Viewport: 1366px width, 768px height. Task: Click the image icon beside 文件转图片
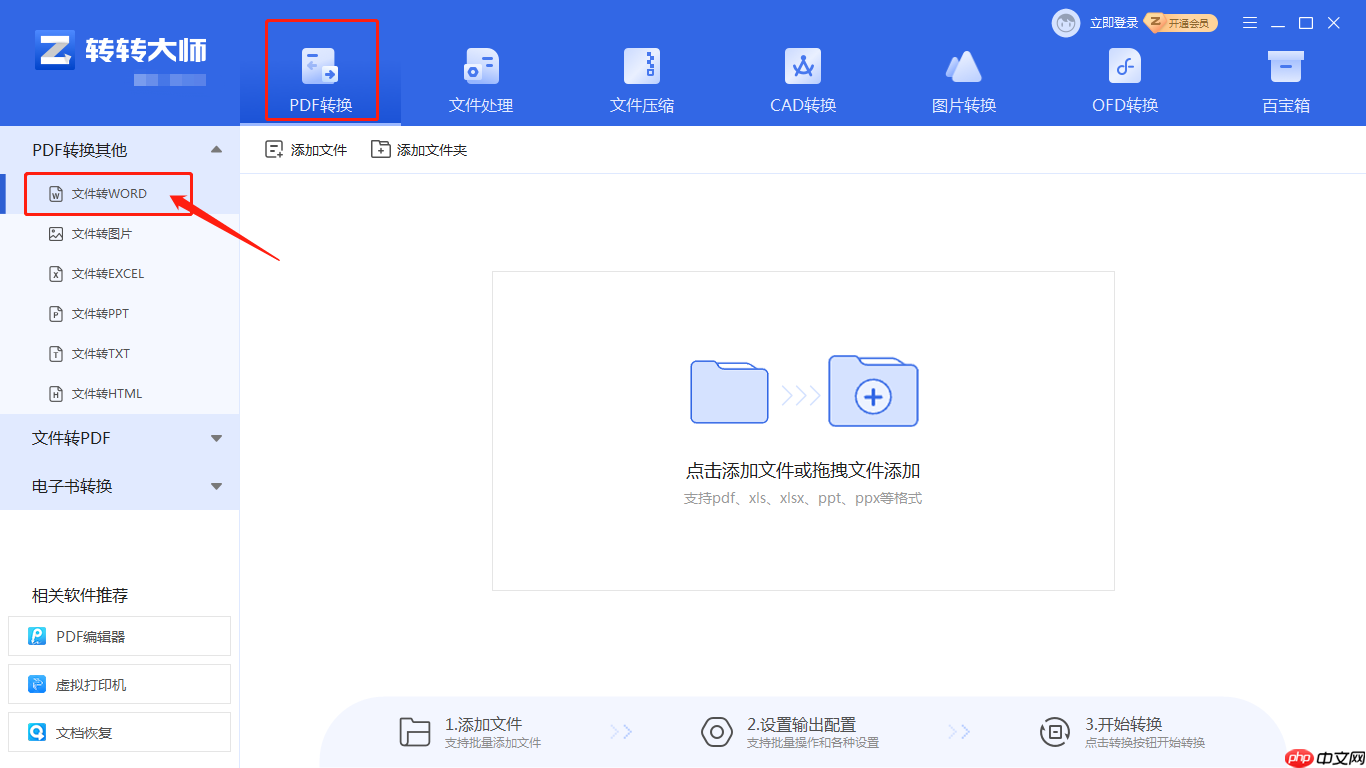(x=56, y=234)
